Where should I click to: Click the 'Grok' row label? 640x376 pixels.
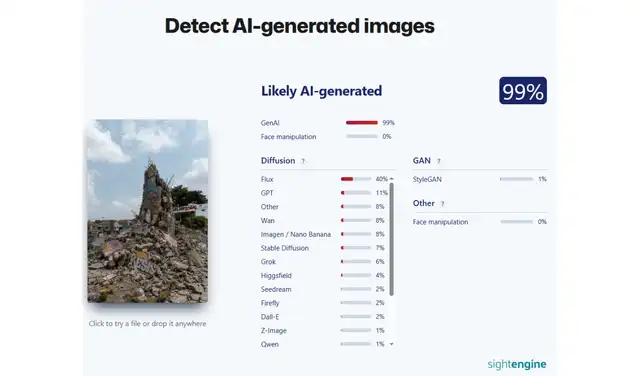pyautogui.click(x=268, y=262)
